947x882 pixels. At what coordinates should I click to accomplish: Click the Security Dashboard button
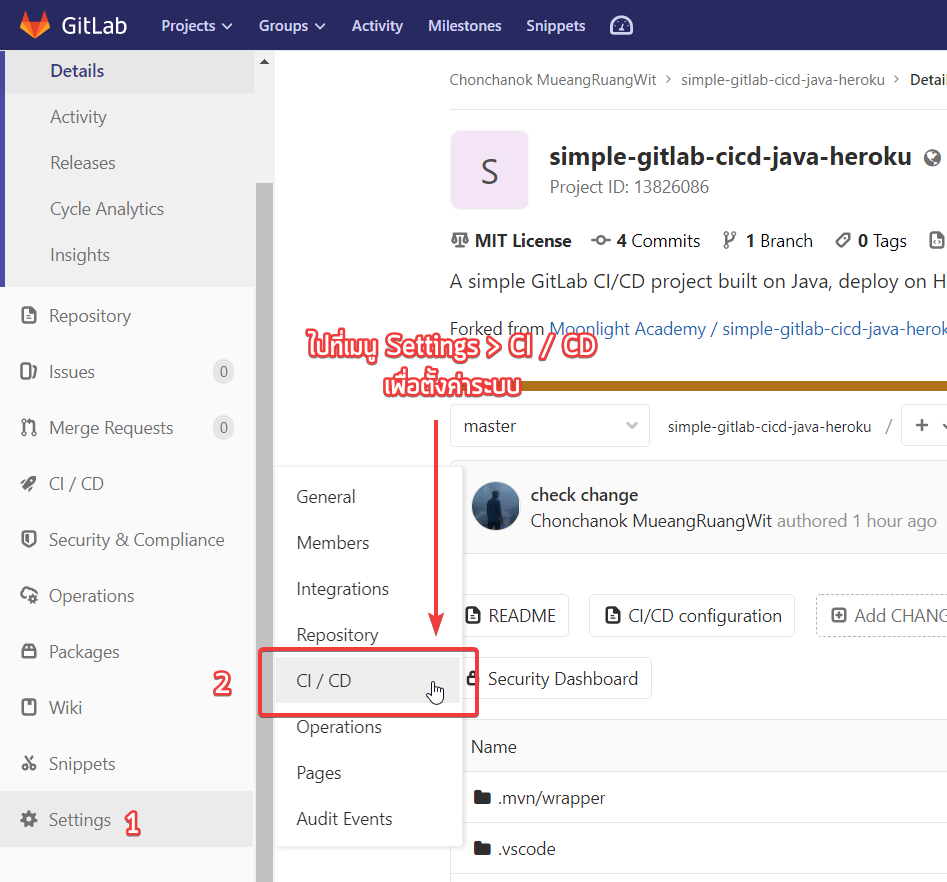[x=557, y=678]
